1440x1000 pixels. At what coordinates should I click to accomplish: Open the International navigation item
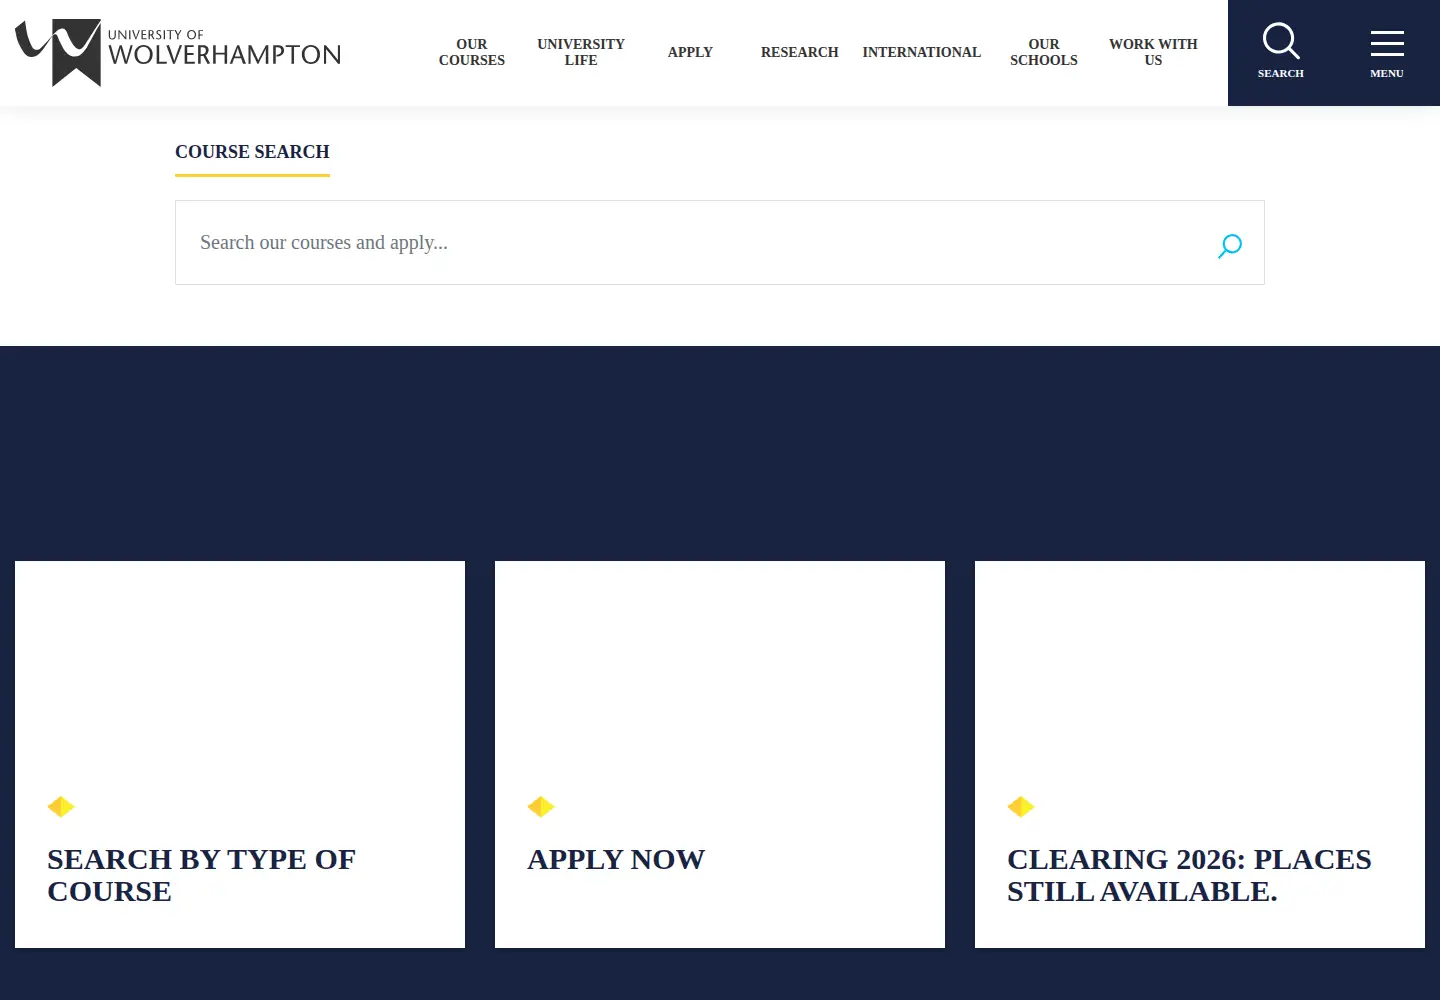tap(922, 52)
